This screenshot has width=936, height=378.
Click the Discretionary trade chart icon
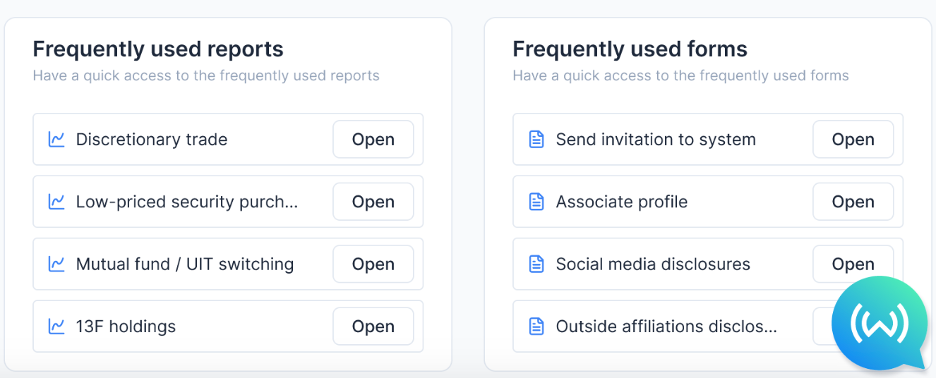click(56, 140)
